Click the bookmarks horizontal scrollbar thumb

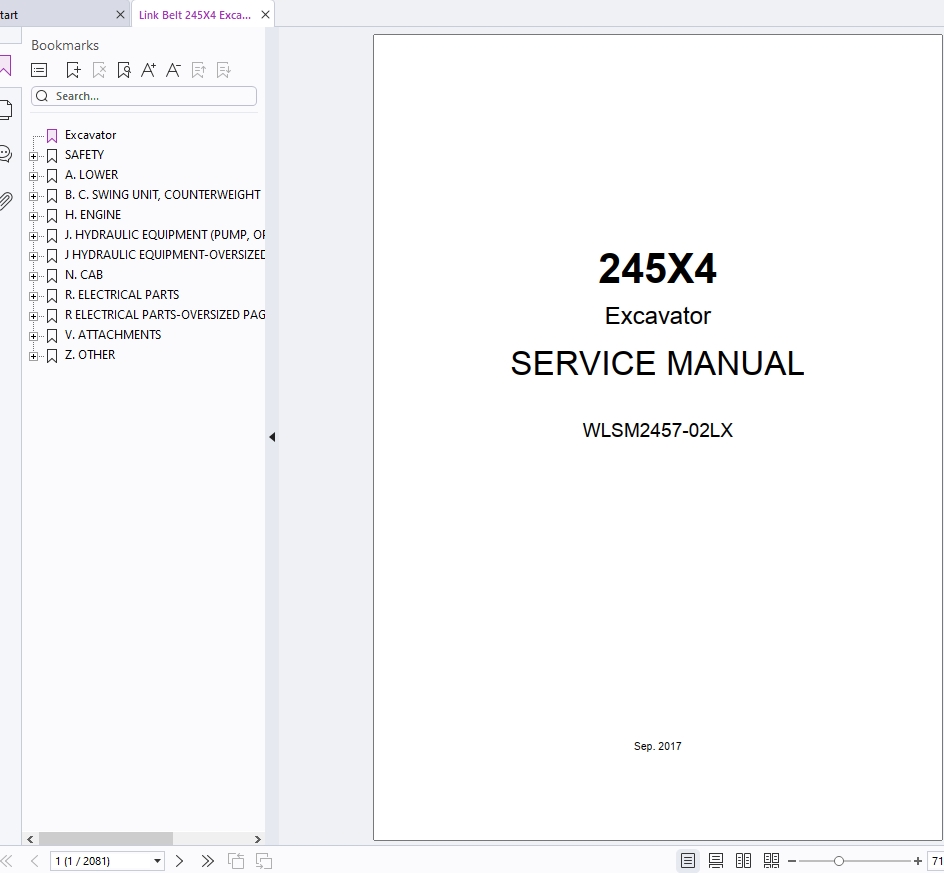pyautogui.click(x=106, y=839)
